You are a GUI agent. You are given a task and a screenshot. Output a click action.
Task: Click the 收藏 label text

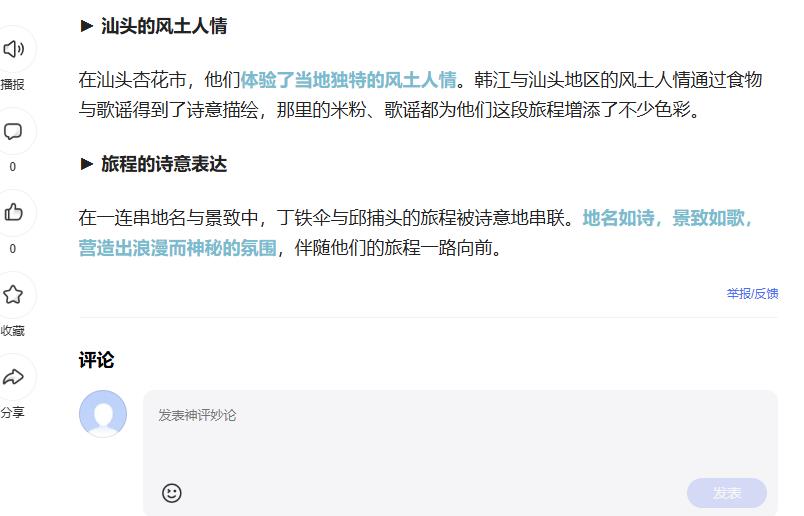click(12, 330)
